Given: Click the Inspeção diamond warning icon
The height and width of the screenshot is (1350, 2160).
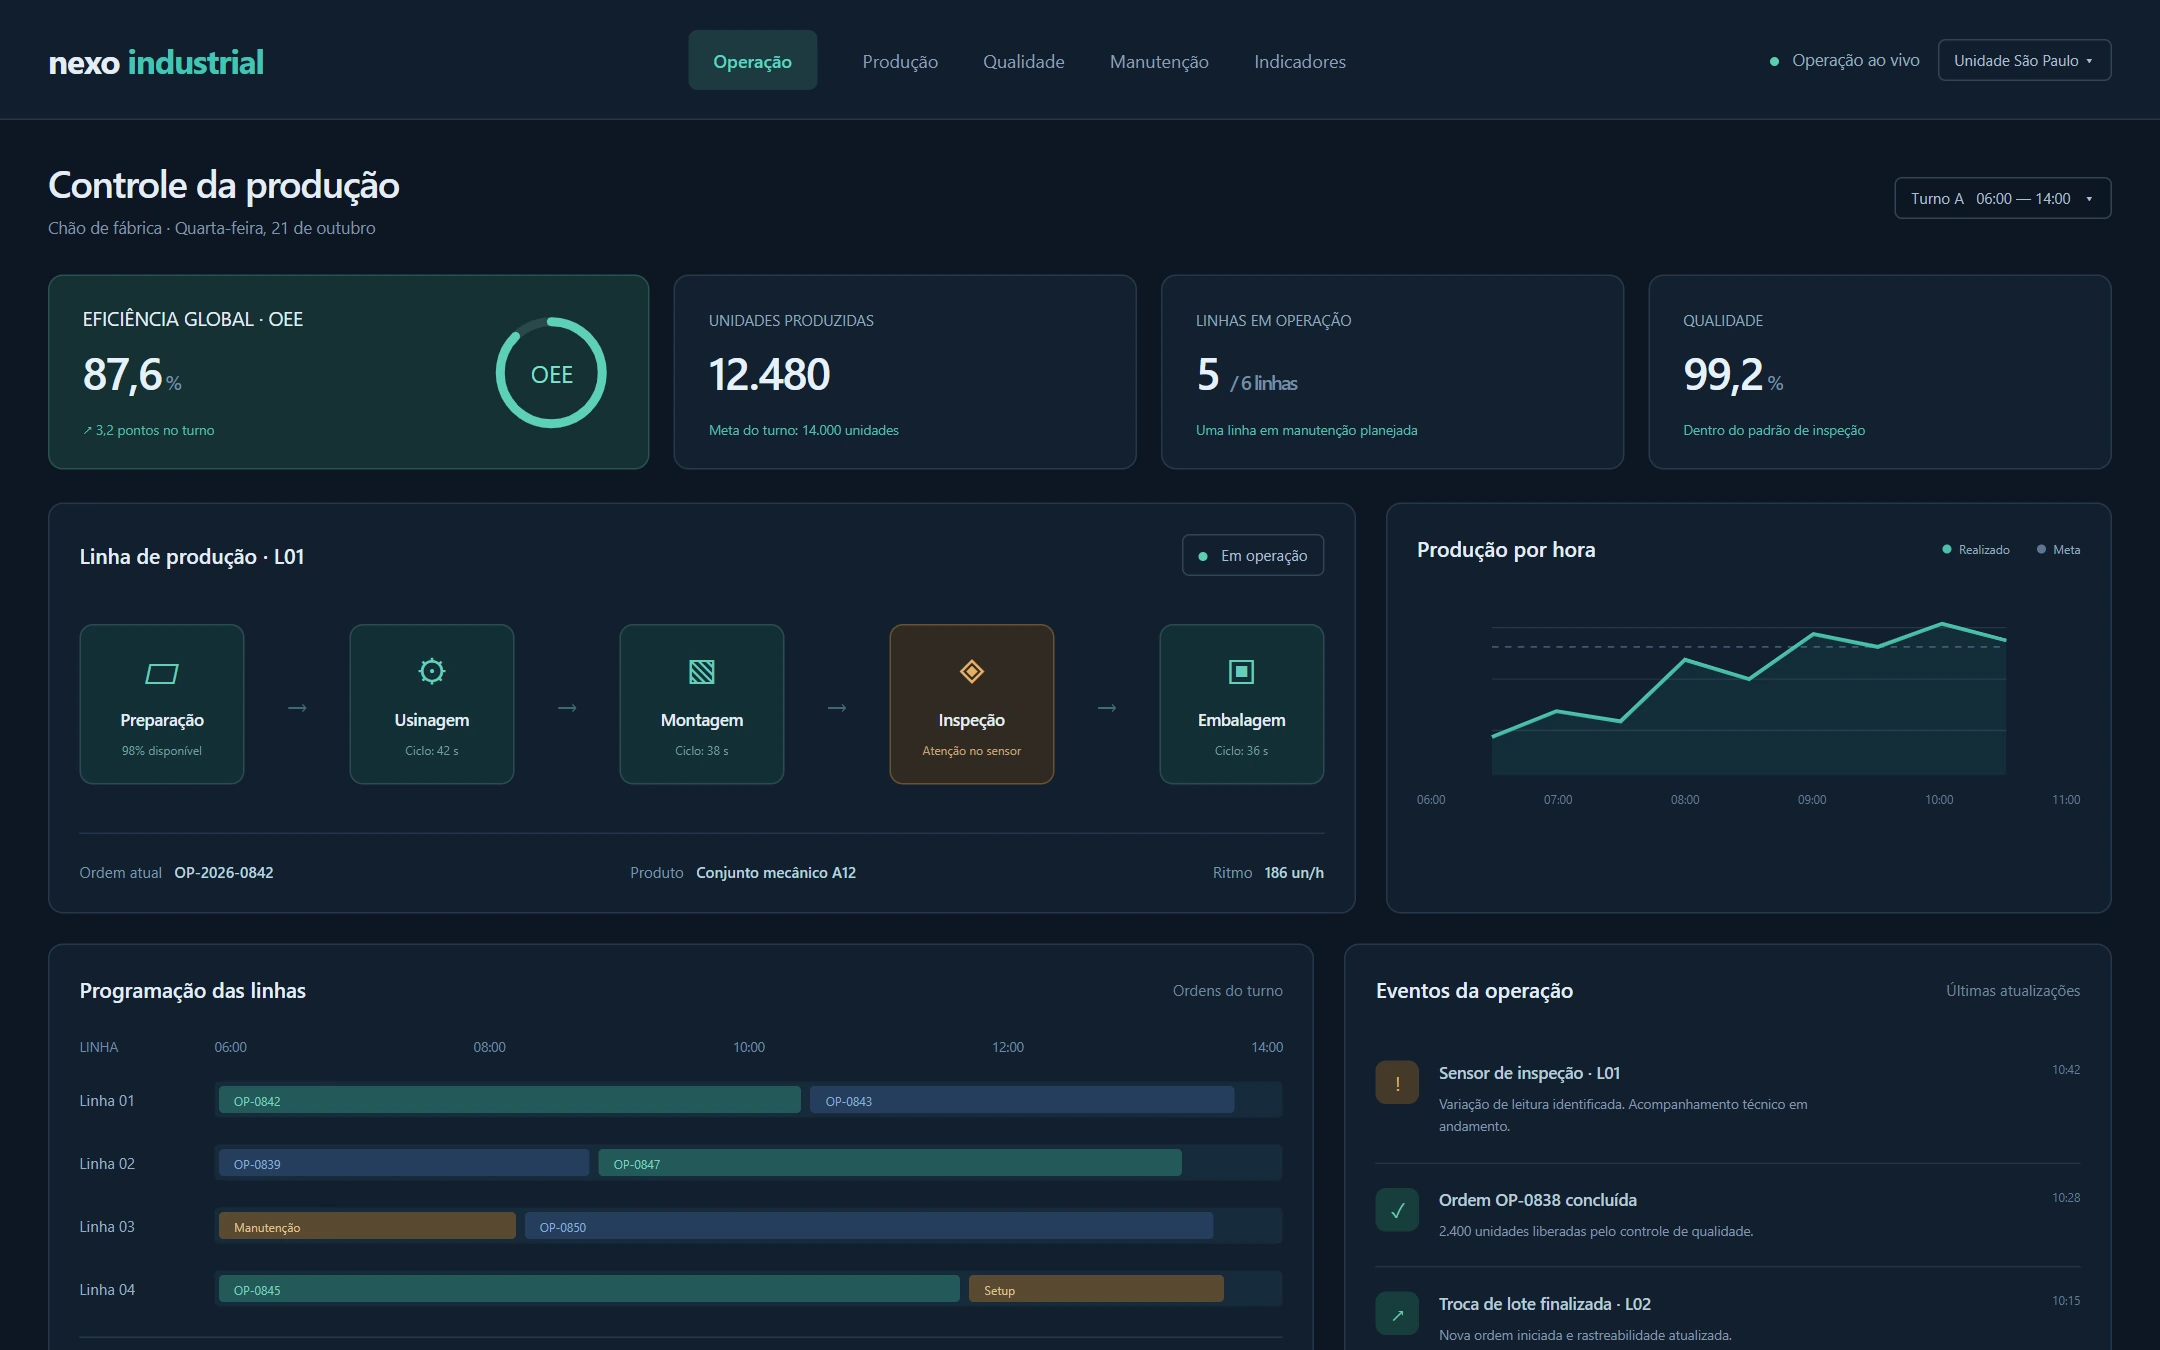Looking at the screenshot, I should pyautogui.click(x=971, y=671).
